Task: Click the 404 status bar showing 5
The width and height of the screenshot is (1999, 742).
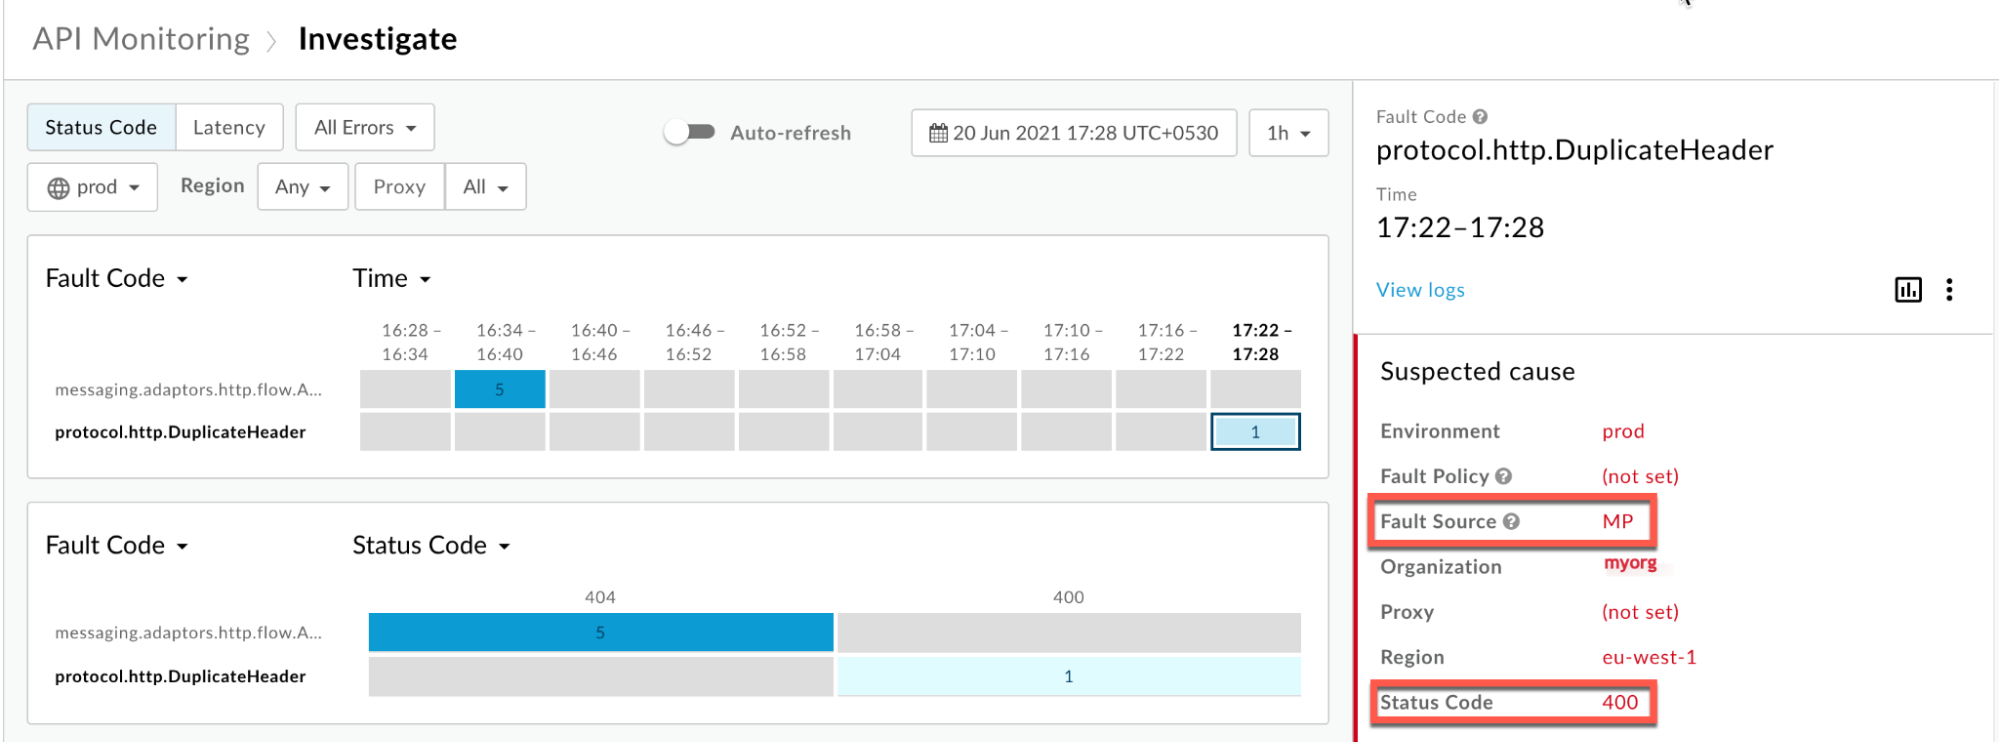Action: click(600, 633)
